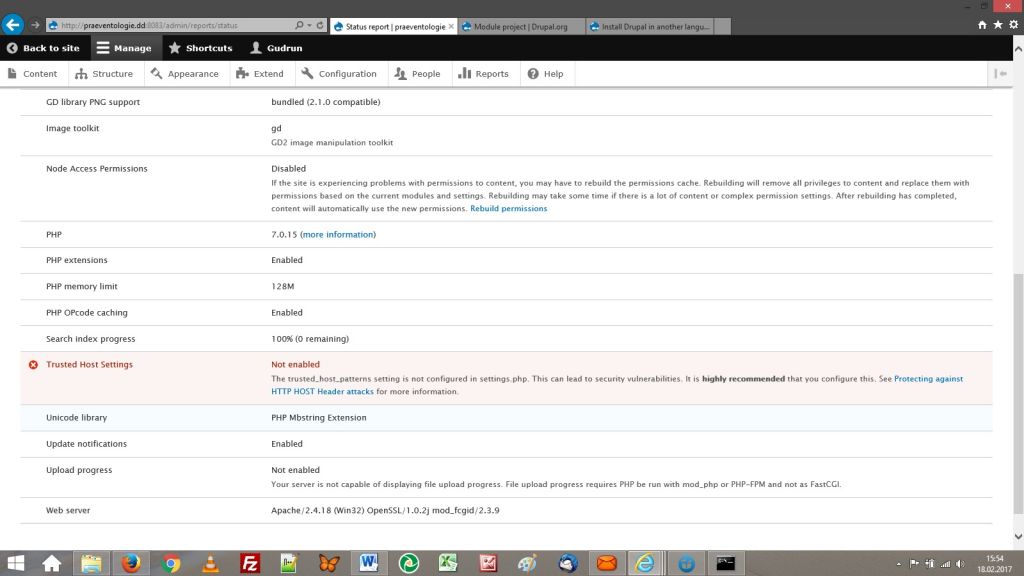The image size is (1024, 576).
Task: Open the Reports admin section
Action: point(483,74)
